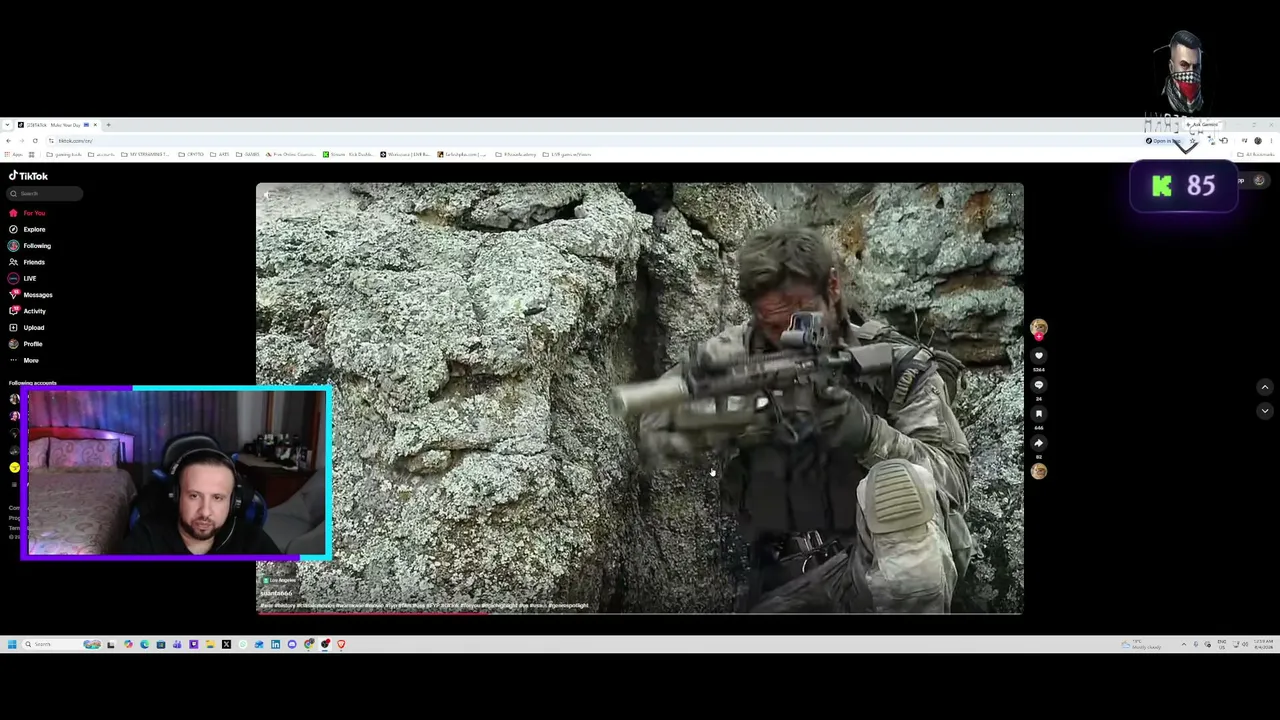Share the video with arrow icon
Image resolution: width=1280 pixels, height=720 pixels.
click(1039, 443)
